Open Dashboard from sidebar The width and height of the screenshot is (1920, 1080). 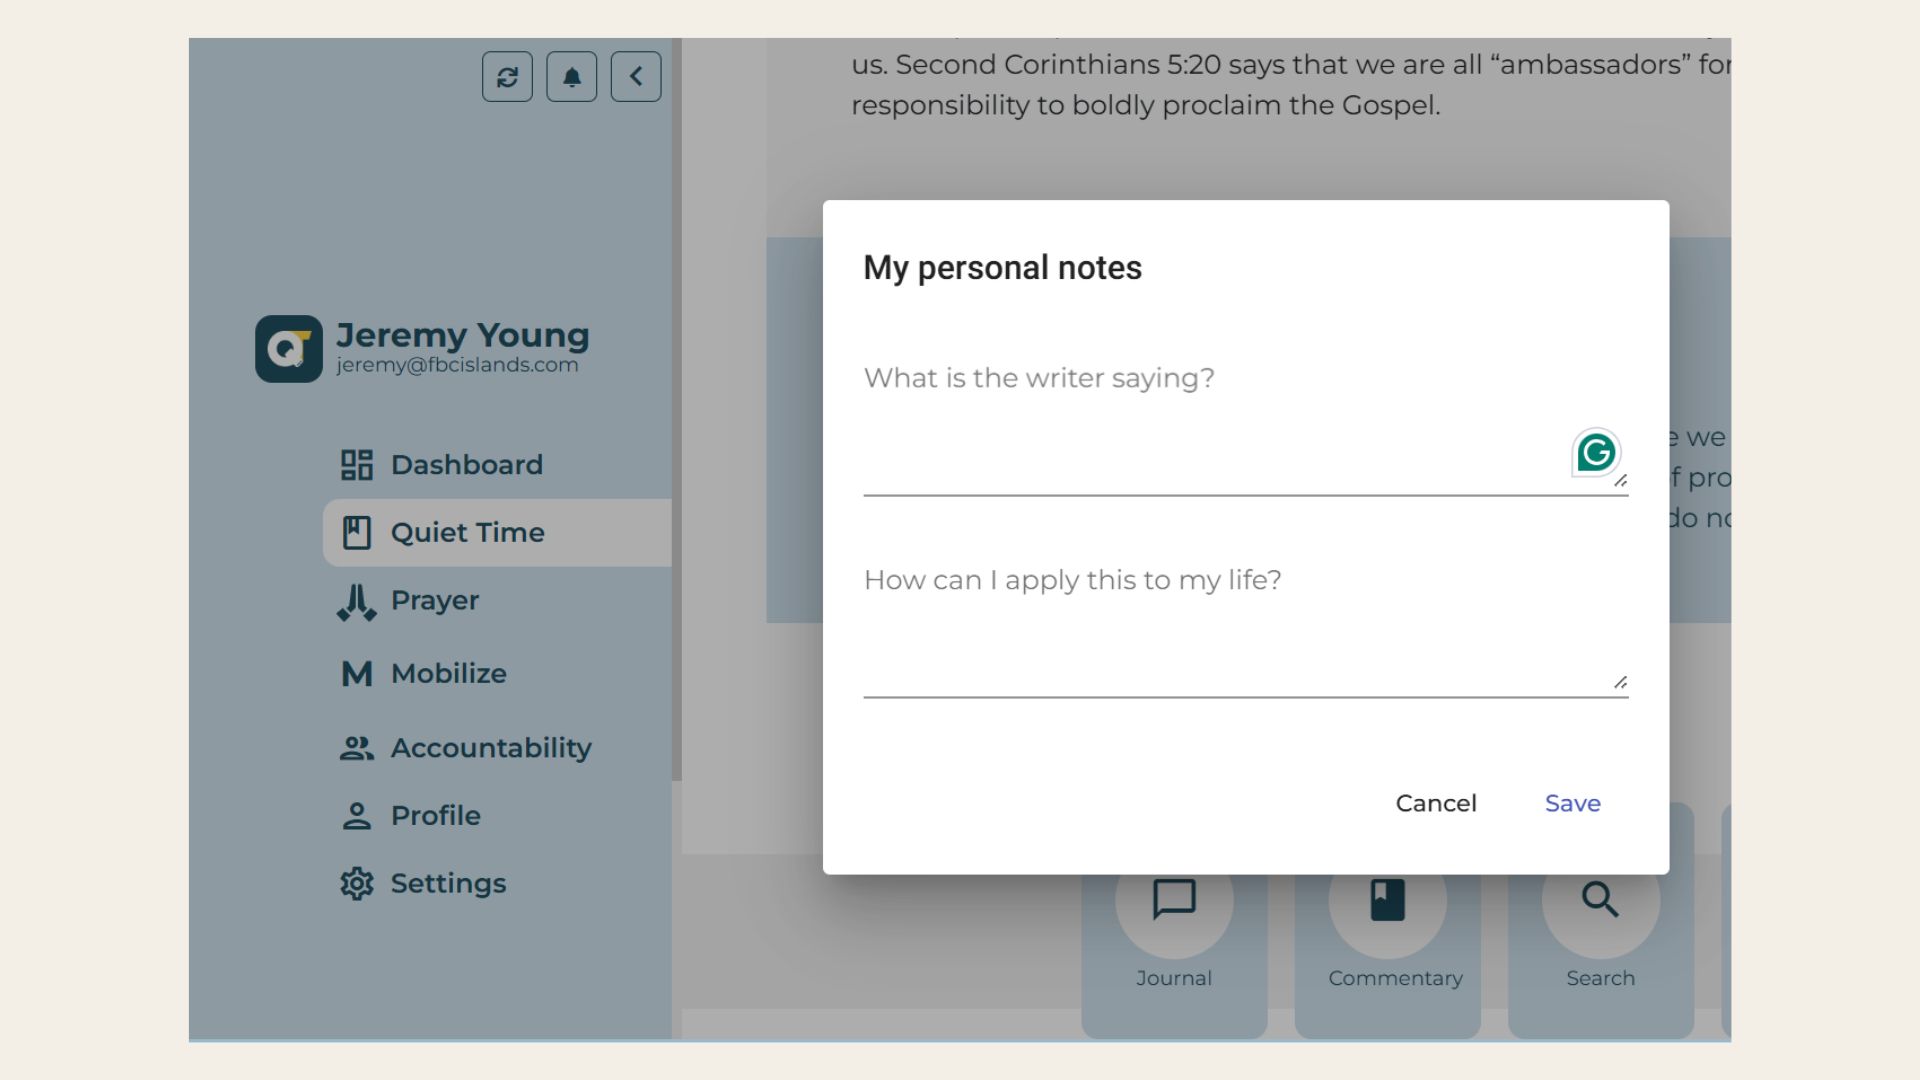[466, 465]
